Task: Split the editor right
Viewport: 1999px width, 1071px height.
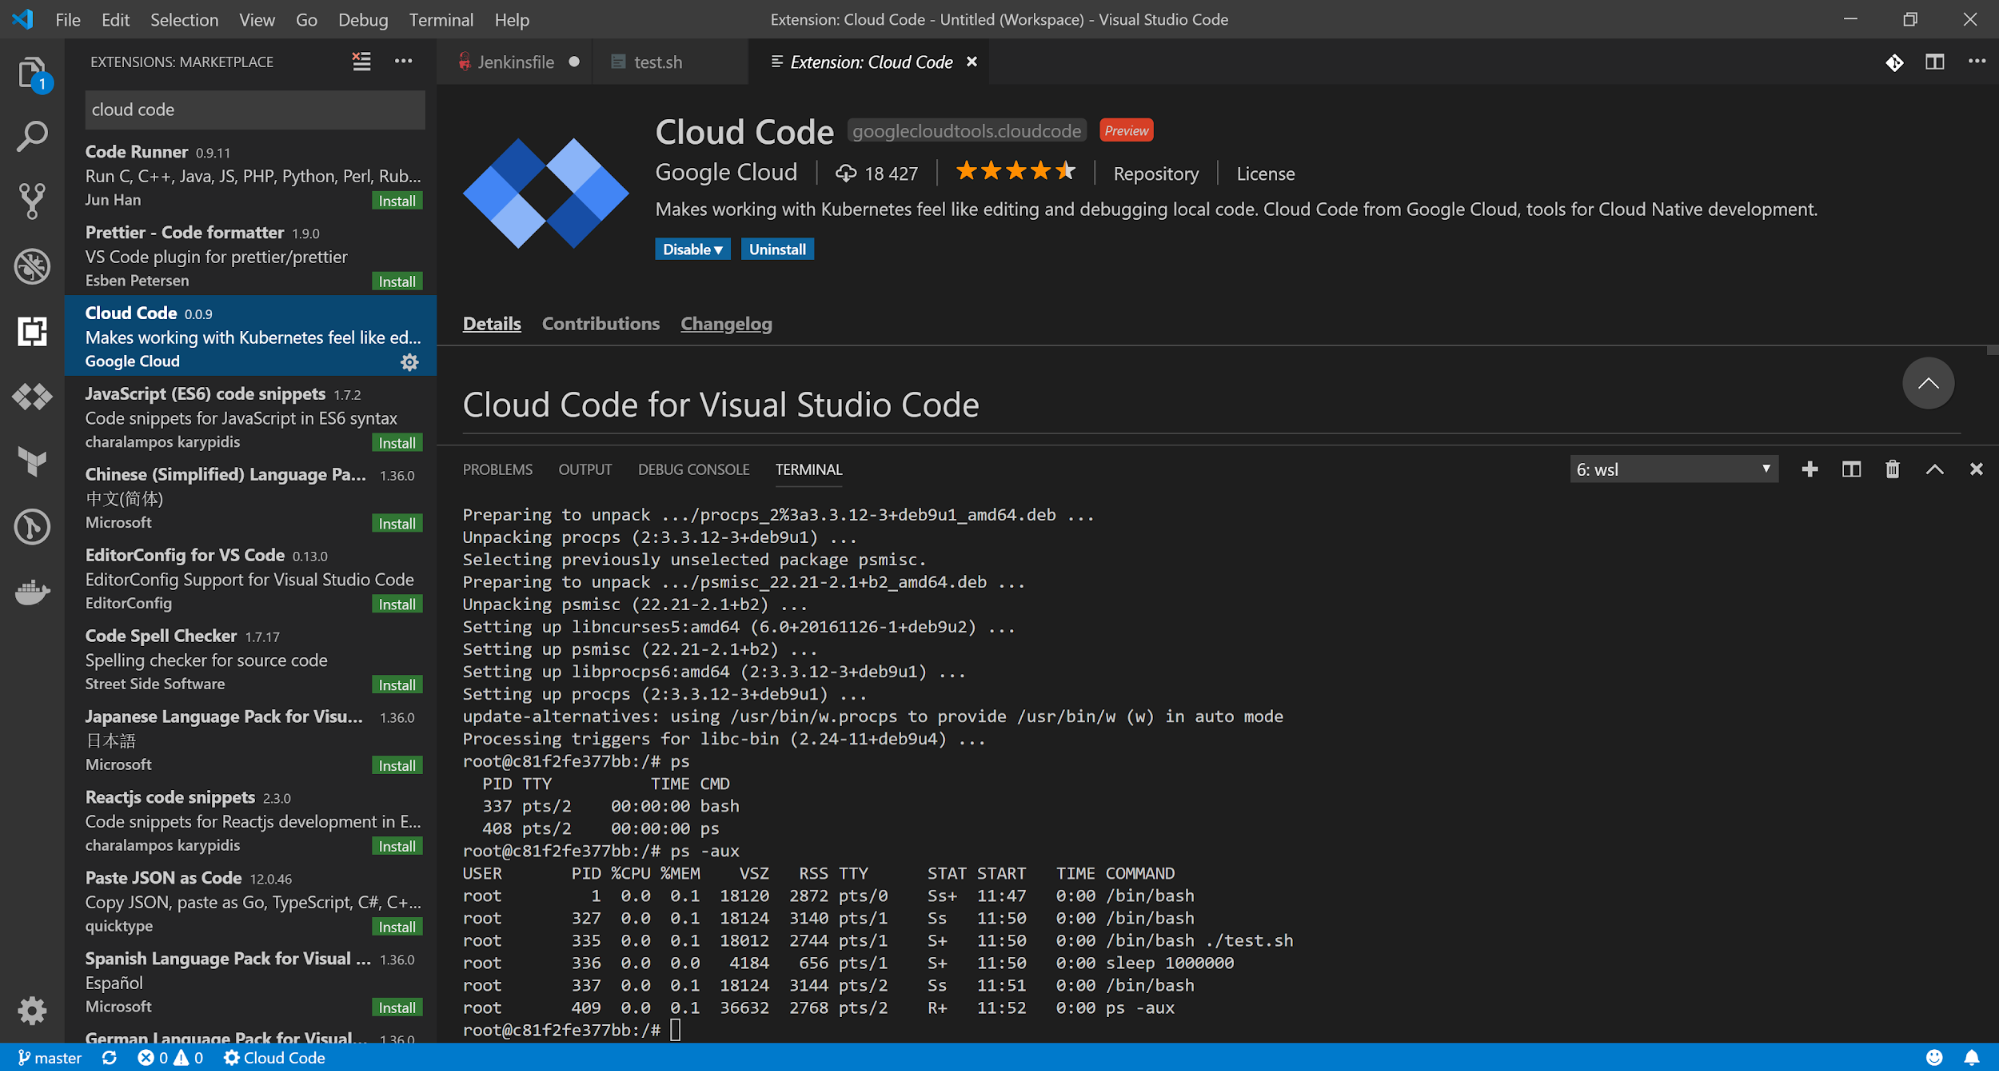Action: click(1935, 62)
